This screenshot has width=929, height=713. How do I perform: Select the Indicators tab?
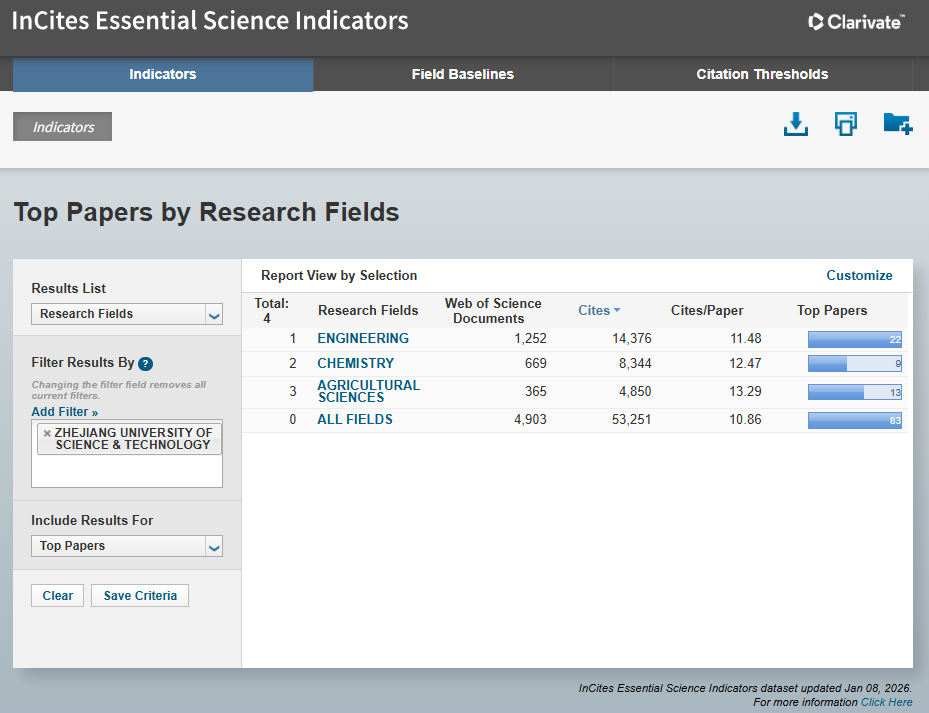[163, 74]
